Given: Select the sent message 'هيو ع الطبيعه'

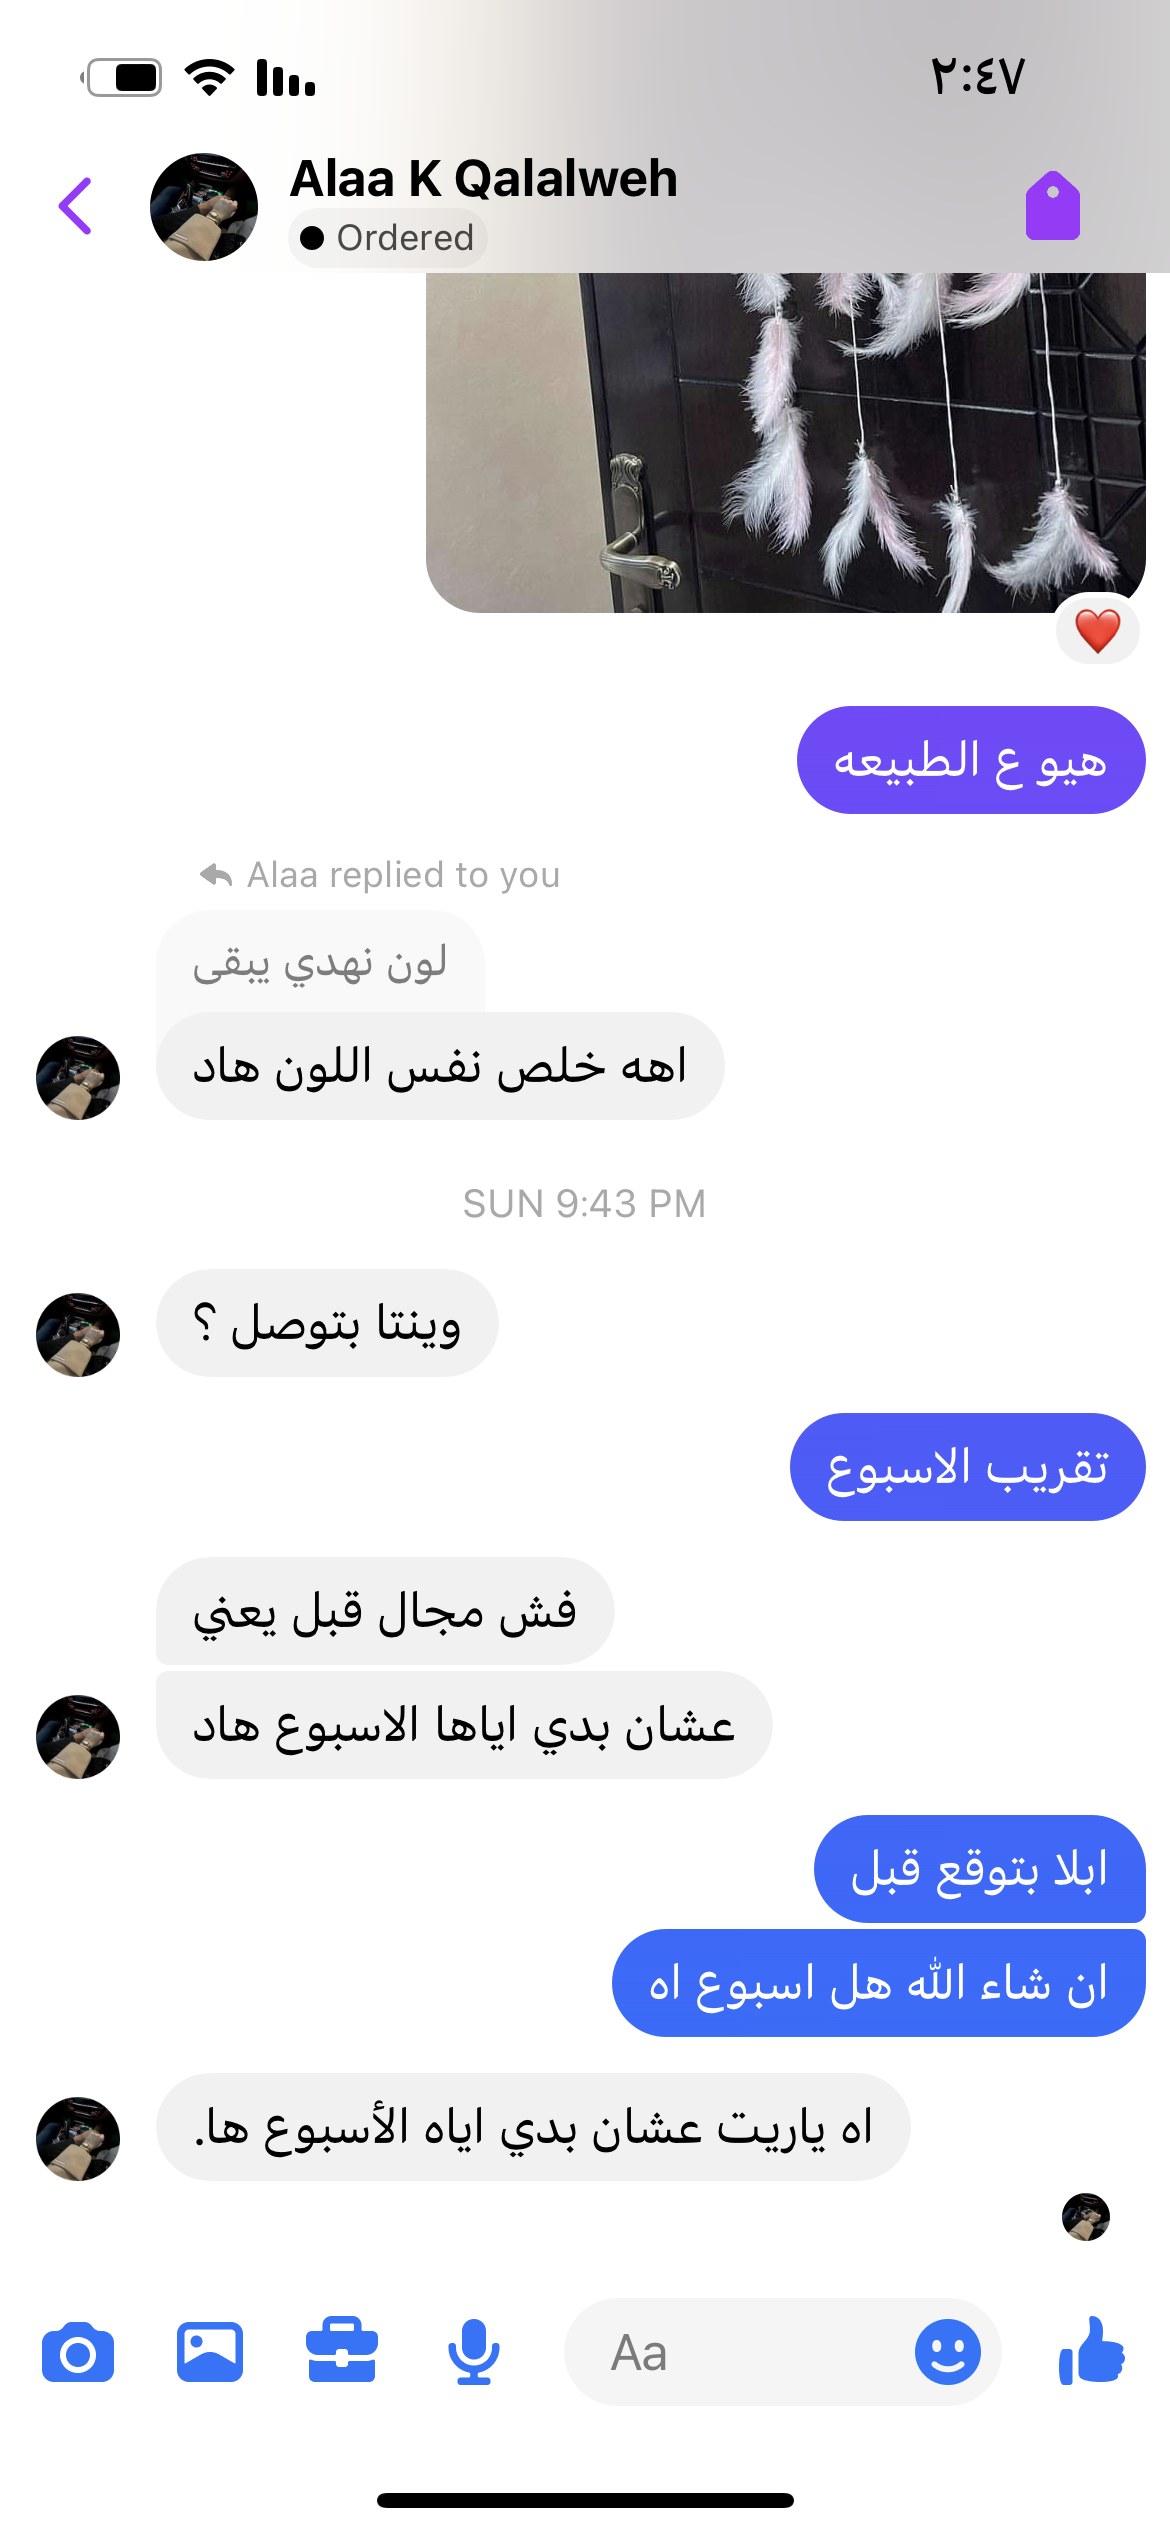Looking at the screenshot, I should click(x=971, y=760).
